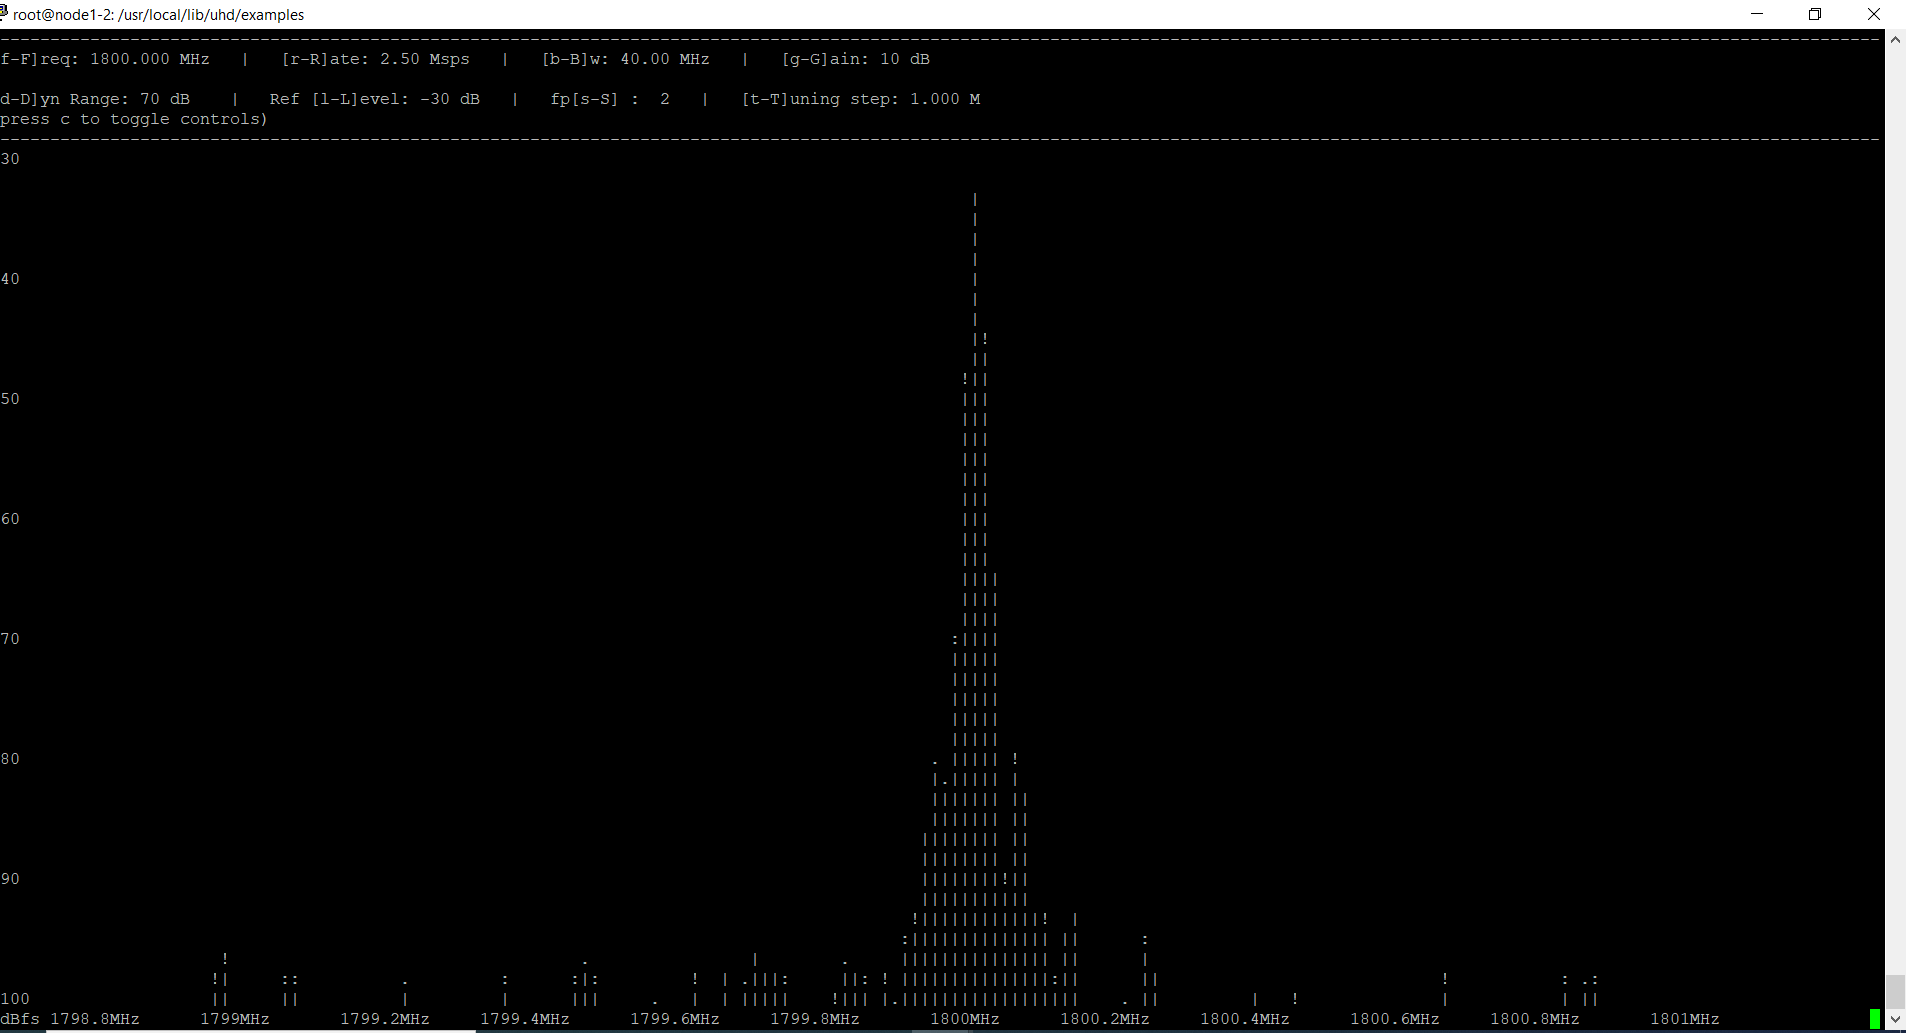This screenshot has width=1906, height=1033.
Task: Click the '[r-R]ate: 2.50 Msps' text
Action: pyautogui.click(x=375, y=59)
